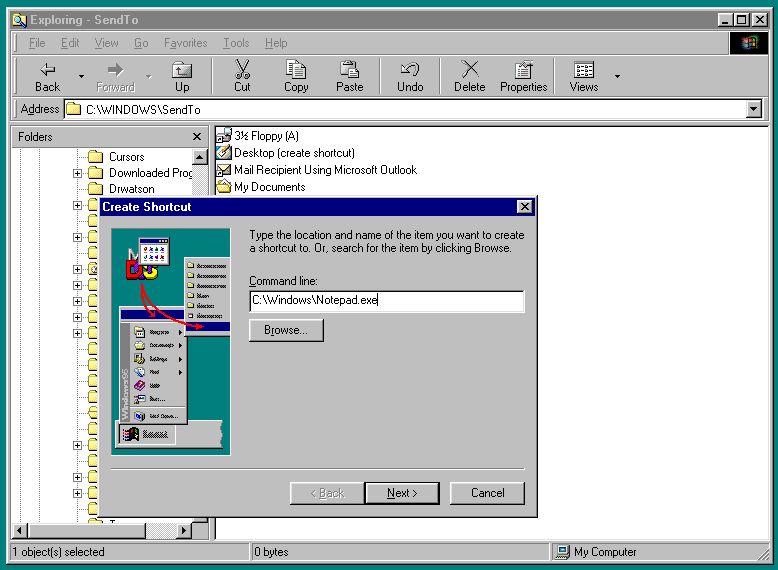Open the File menu
The width and height of the screenshot is (778, 570).
(x=37, y=43)
